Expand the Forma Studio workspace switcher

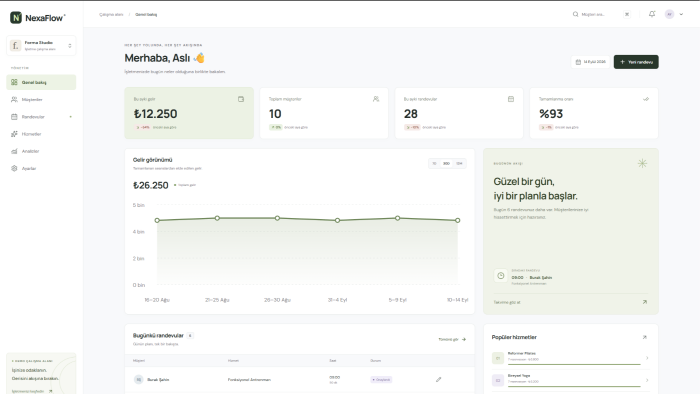click(70, 46)
